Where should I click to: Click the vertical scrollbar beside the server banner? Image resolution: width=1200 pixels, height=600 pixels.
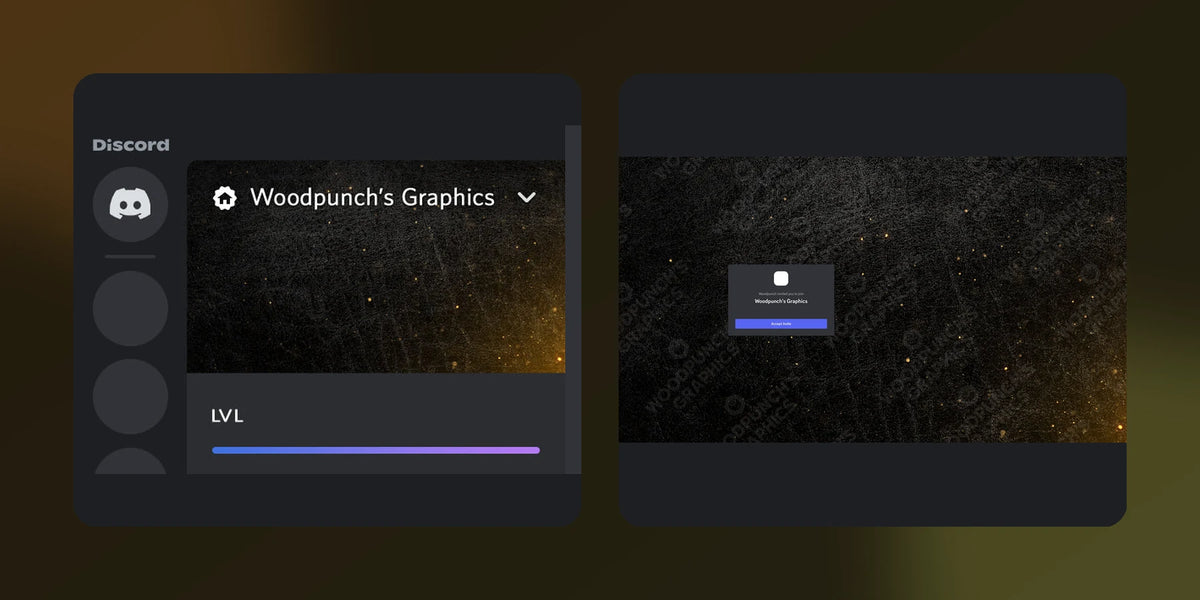tap(573, 300)
